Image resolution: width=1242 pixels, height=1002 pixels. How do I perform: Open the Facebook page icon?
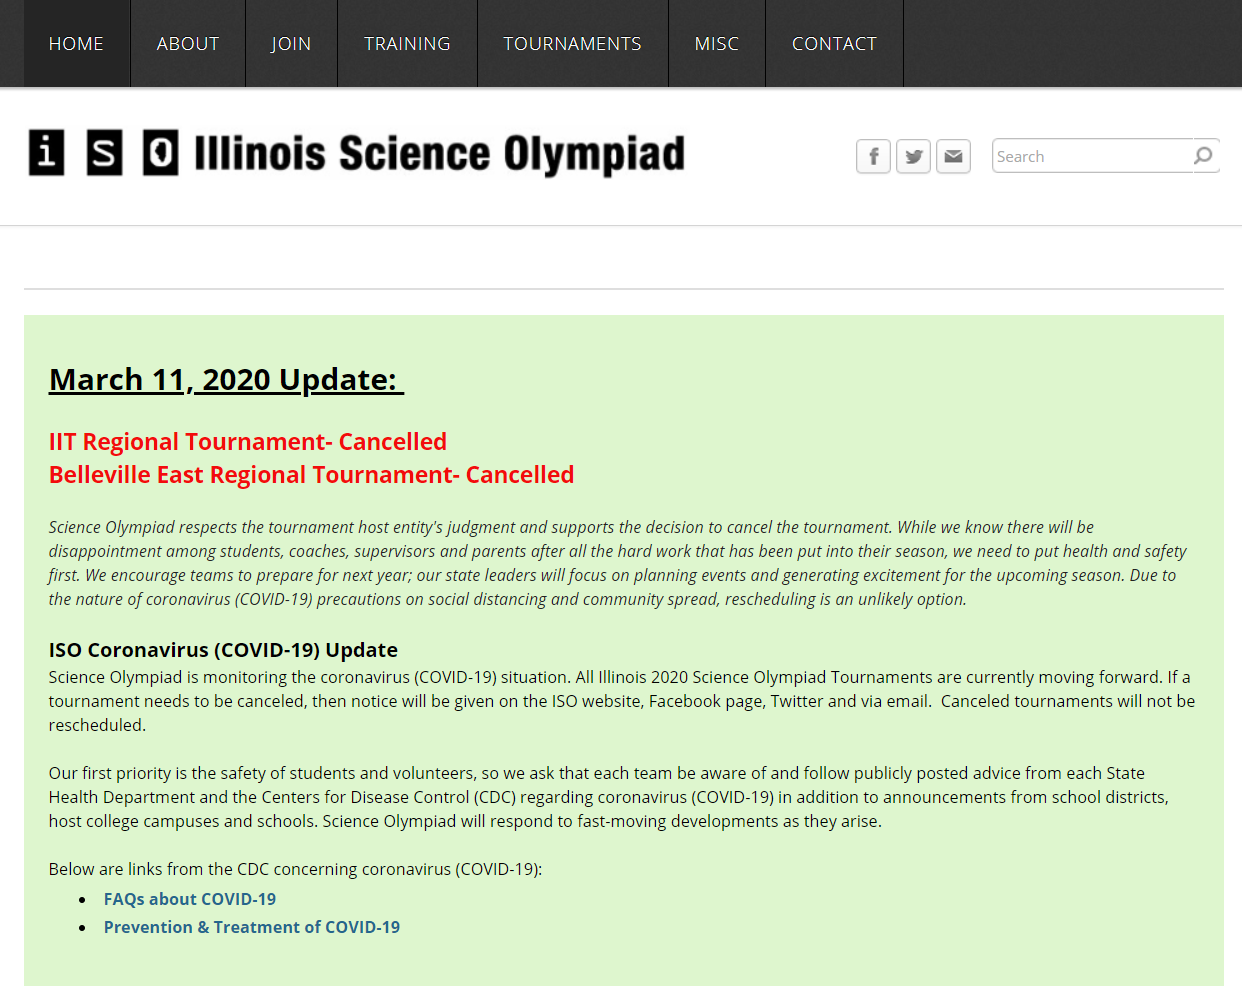873,156
